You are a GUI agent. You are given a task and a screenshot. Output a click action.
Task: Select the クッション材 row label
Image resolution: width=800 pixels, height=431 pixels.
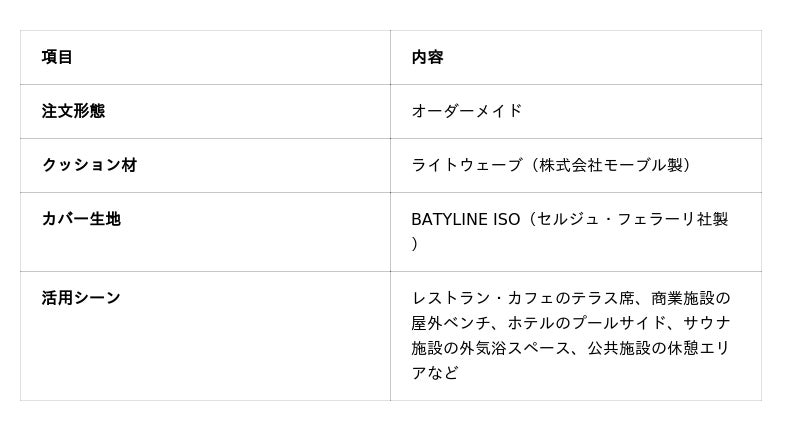[x=89, y=165]
